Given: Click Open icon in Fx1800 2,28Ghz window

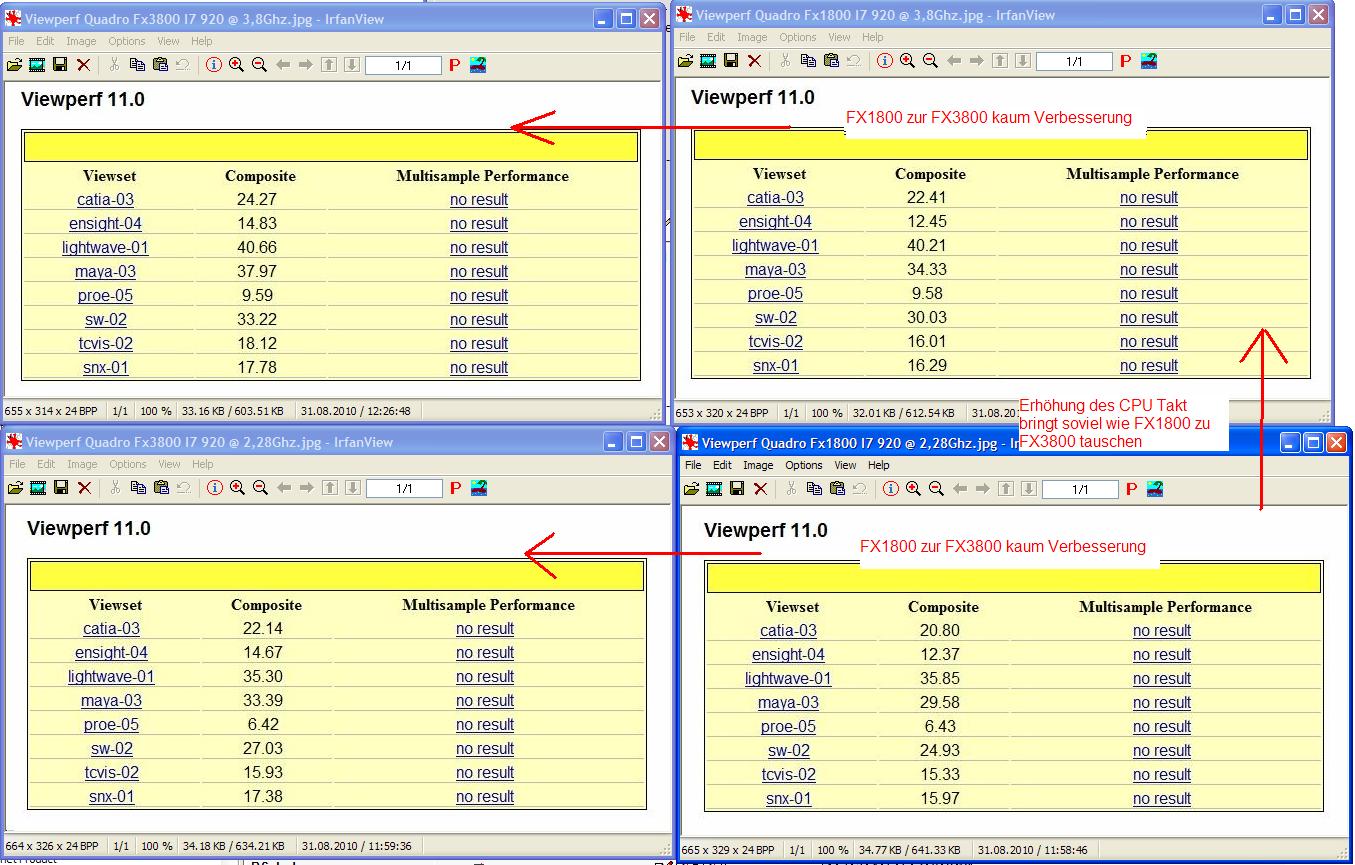Looking at the screenshot, I should pyautogui.click(x=691, y=489).
